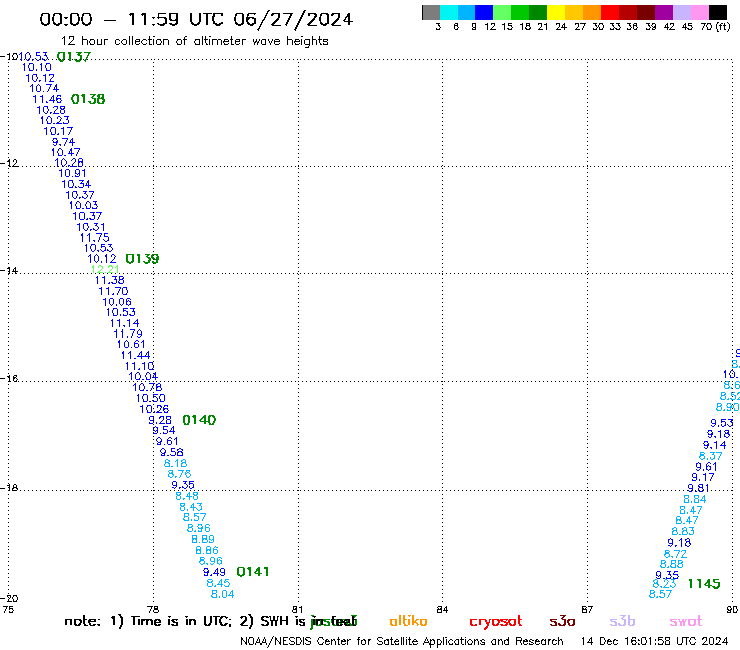Viewport: 740px width, 650px height.
Task: Select the yellow swatch in the height legend
Action: pos(556,12)
